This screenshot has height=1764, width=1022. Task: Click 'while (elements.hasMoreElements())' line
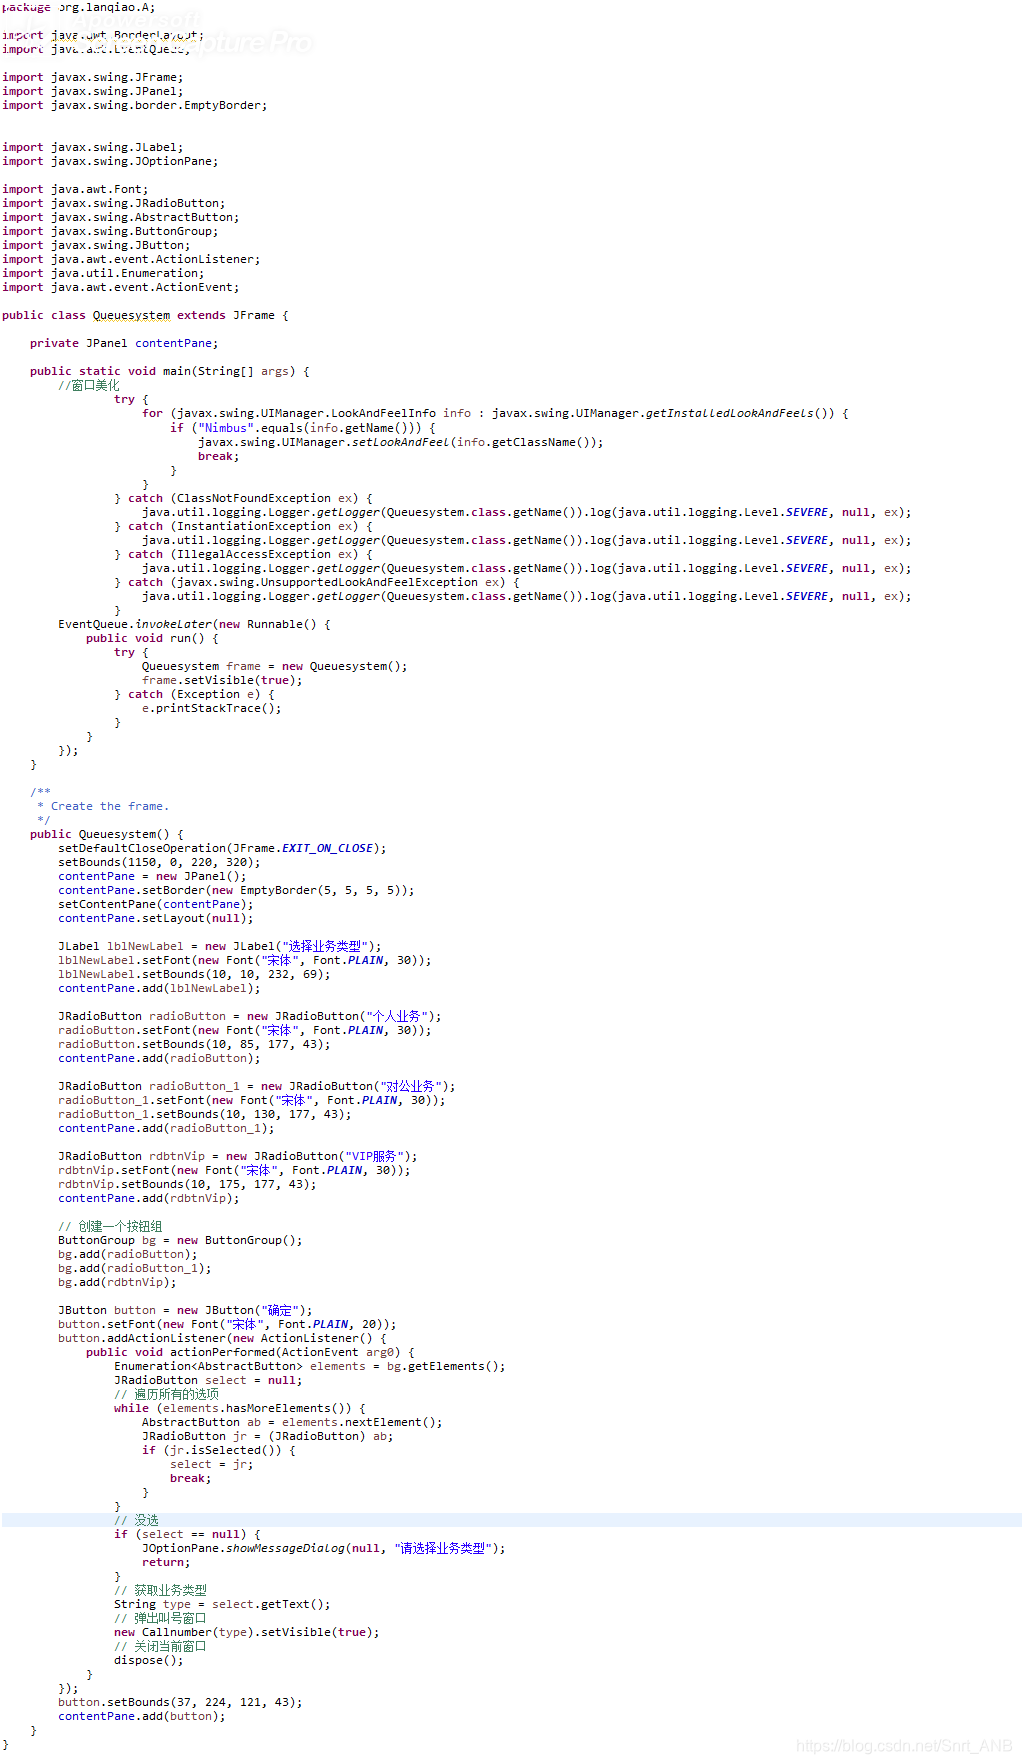pyautogui.click(x=240, y=1408)
